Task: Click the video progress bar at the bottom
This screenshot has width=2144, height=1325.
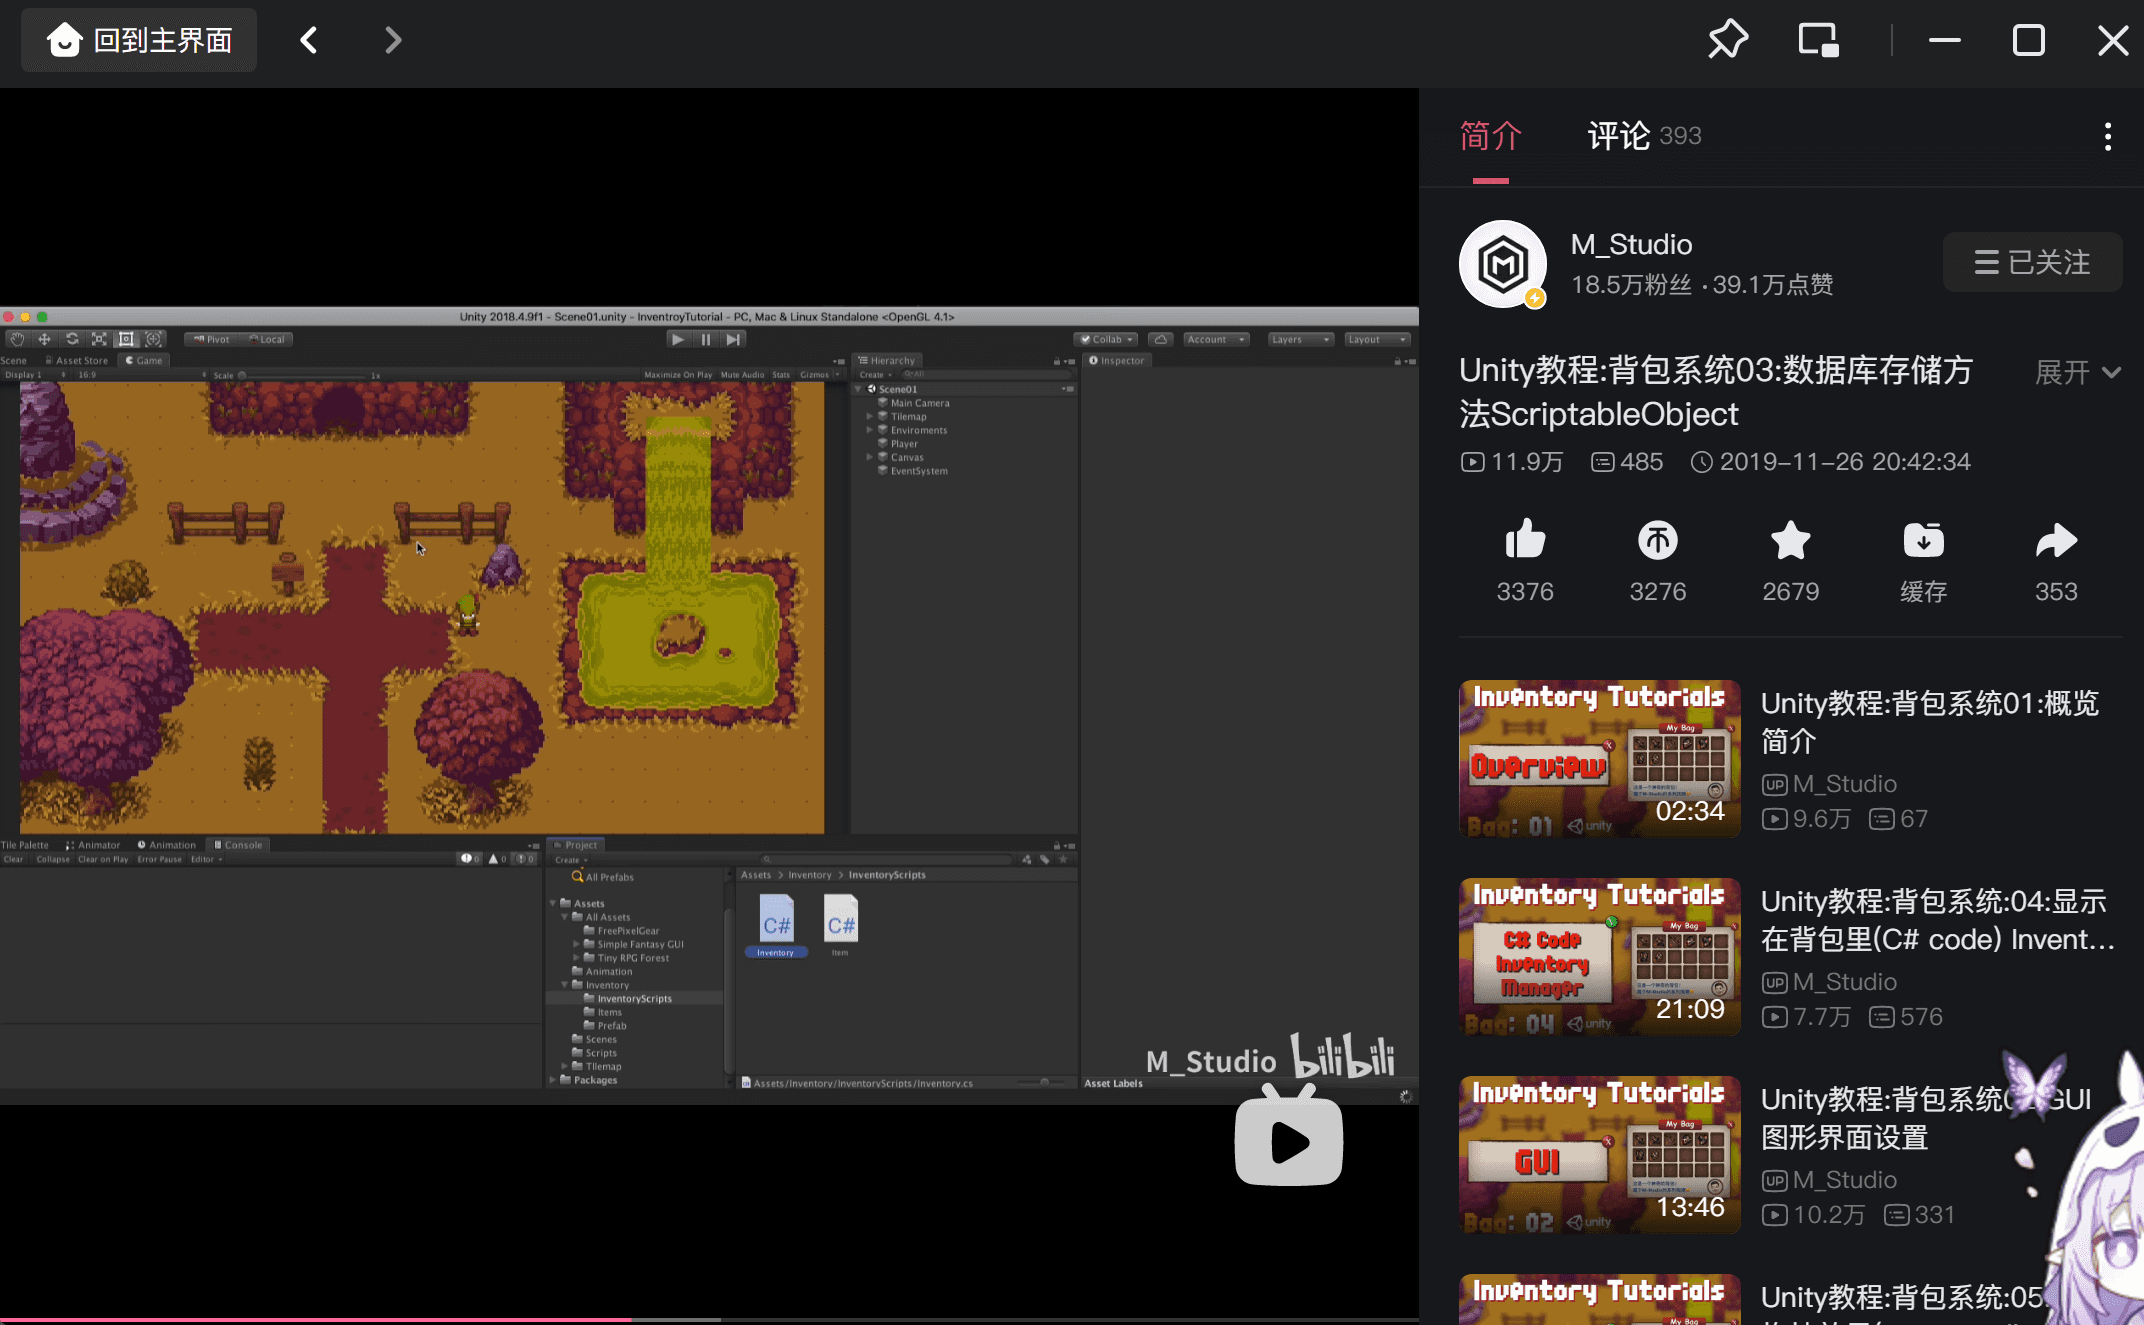Action: click(x=709, y=1320)
